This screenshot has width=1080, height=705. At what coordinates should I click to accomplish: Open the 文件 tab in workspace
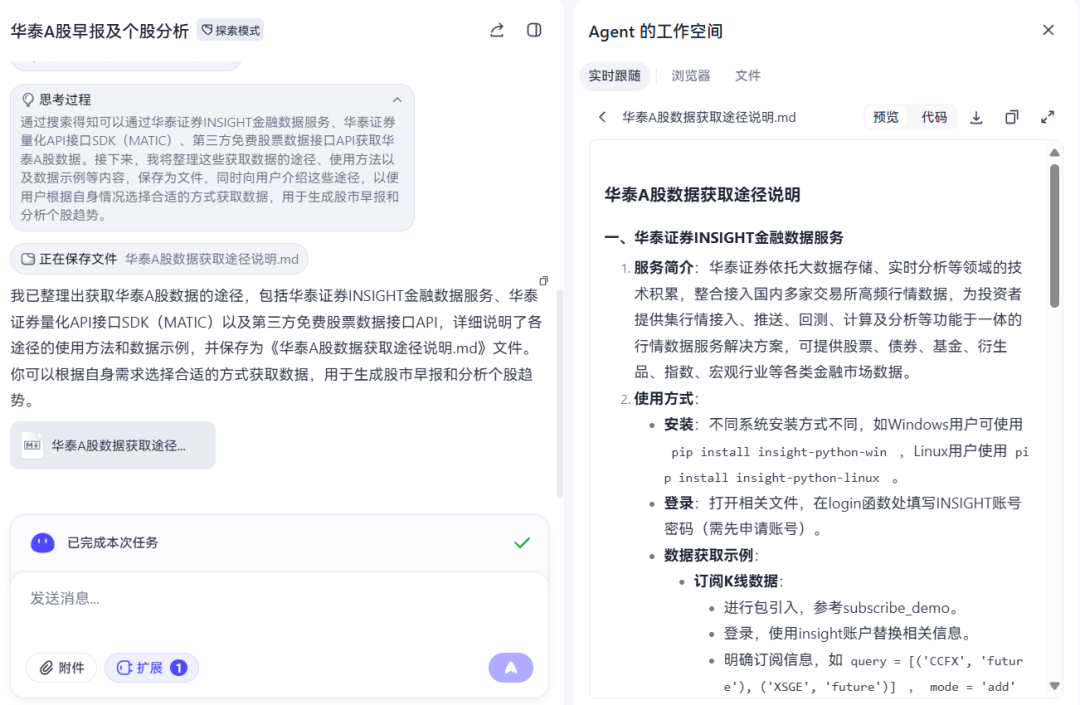point(747,75)
